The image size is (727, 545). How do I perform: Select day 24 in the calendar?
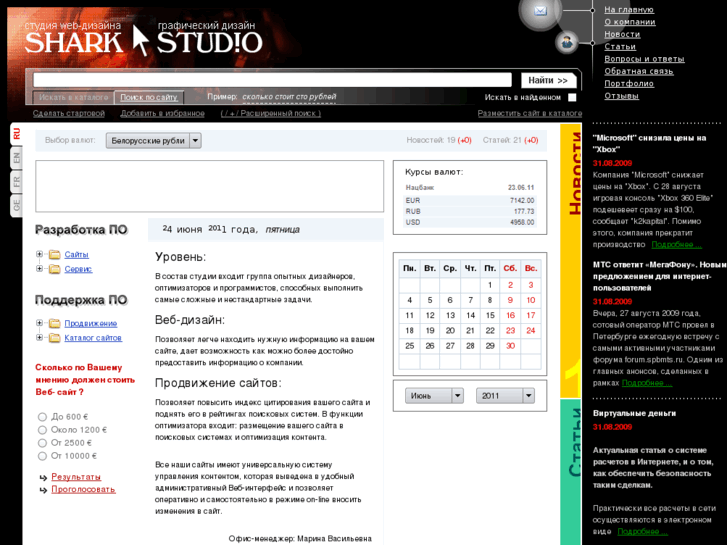pyautogui.click(x=530, y=331)
